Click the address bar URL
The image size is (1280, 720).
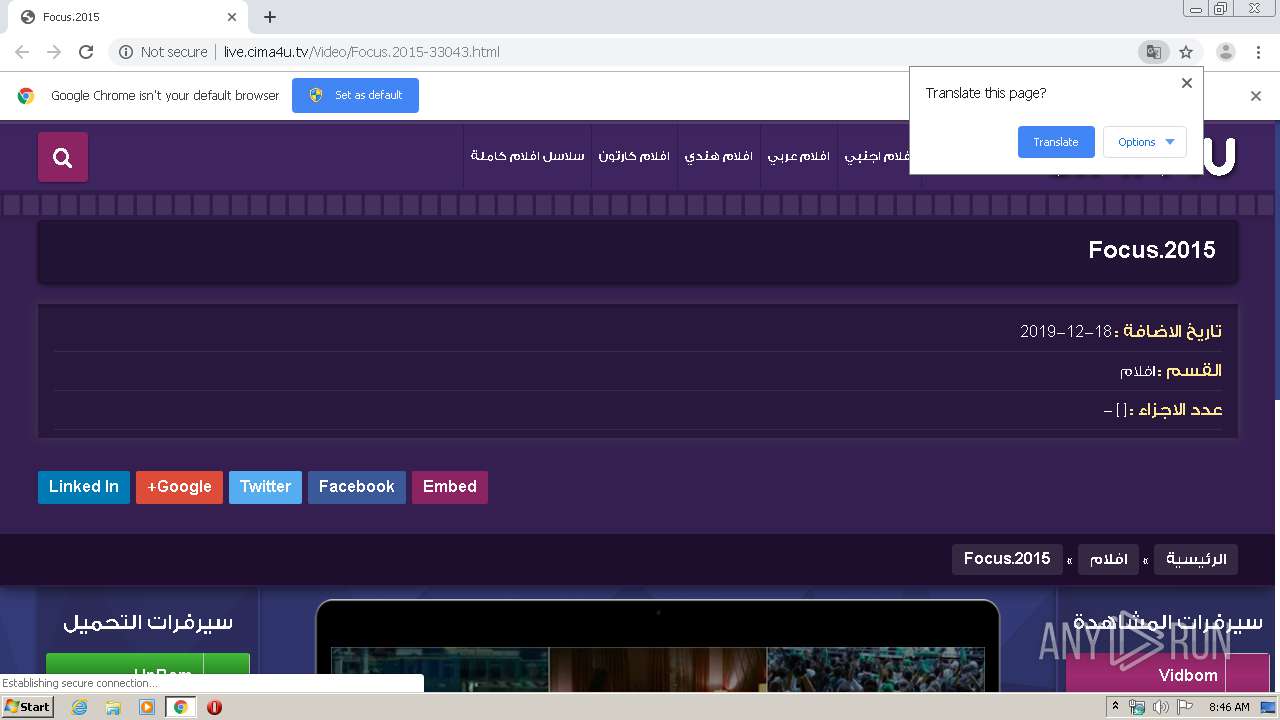361,52
